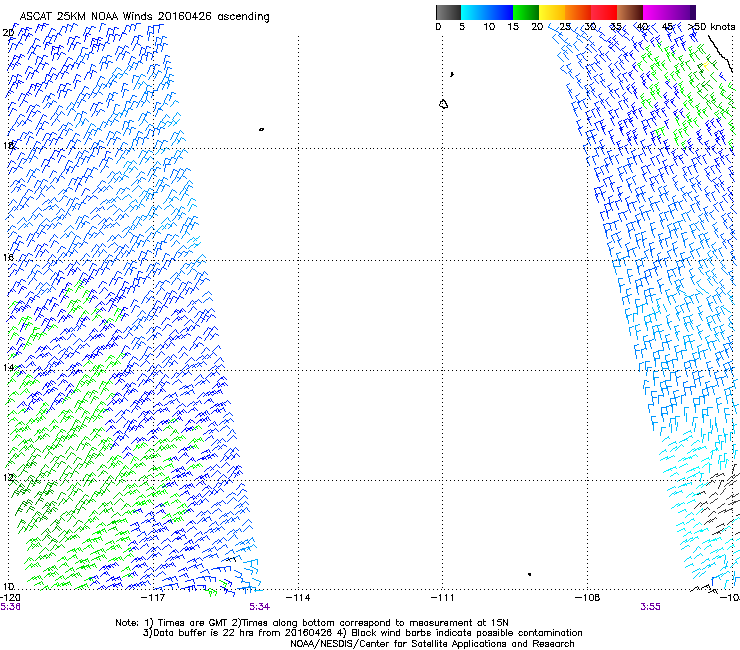
Task: Click the longitude label '-108'
Action: click(x=588, y=598)
